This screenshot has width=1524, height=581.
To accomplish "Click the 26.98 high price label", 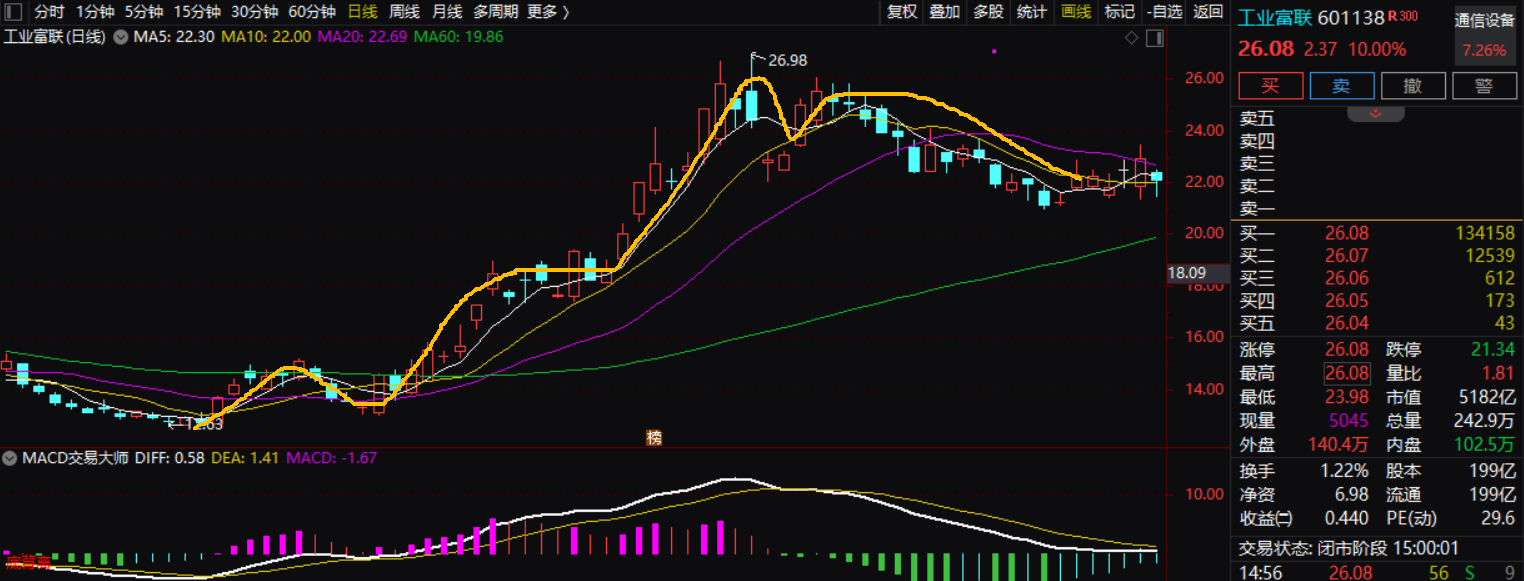I will click(787, 60).
